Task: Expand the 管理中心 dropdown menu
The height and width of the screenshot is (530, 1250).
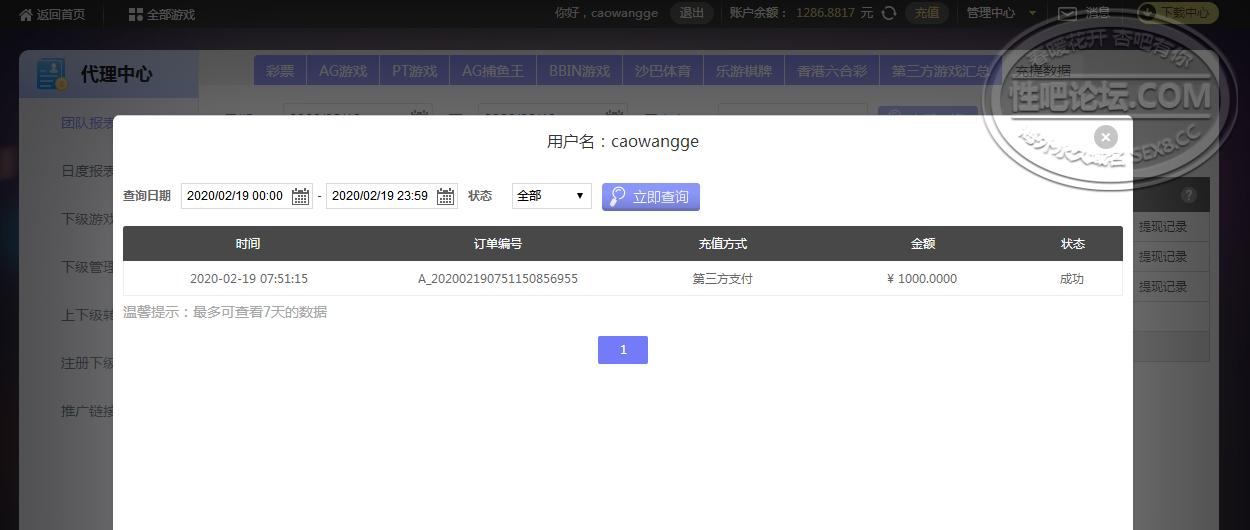Action: [x=1001, y=13]
